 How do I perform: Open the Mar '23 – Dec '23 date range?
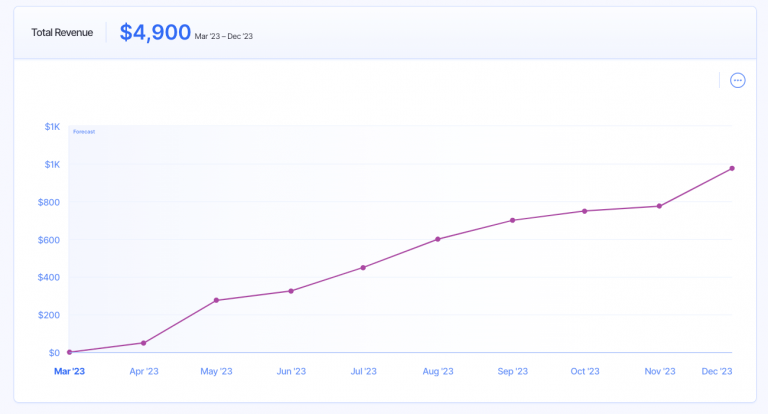[x=223, y=36]
